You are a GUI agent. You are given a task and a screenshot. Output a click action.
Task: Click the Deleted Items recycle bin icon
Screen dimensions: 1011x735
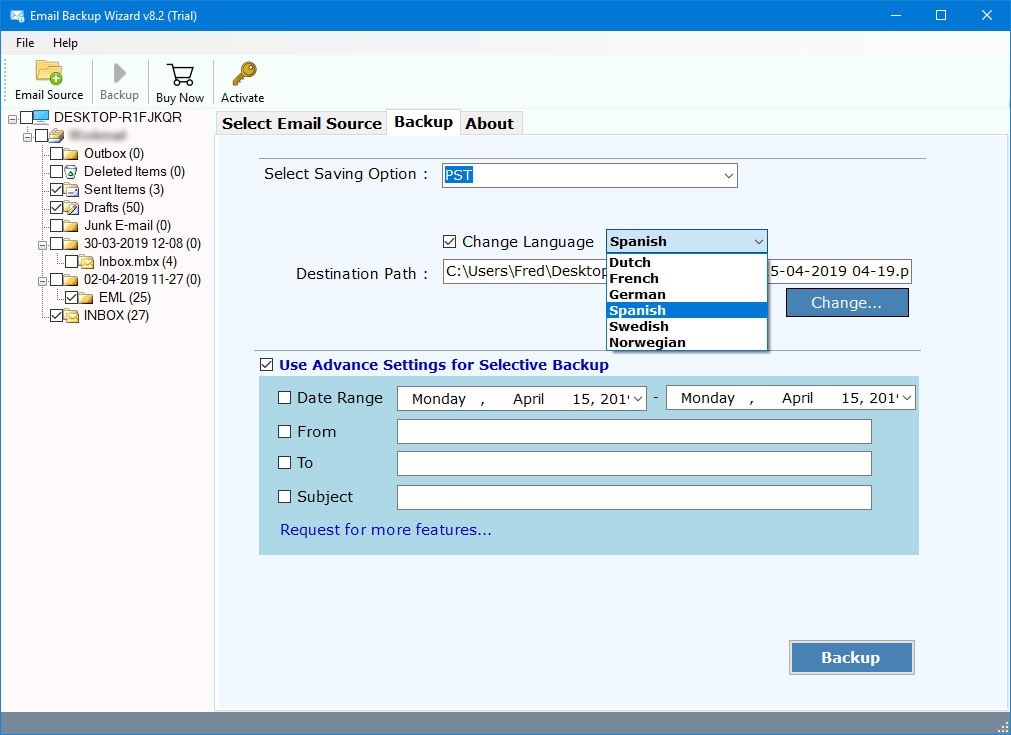[71, 172]
